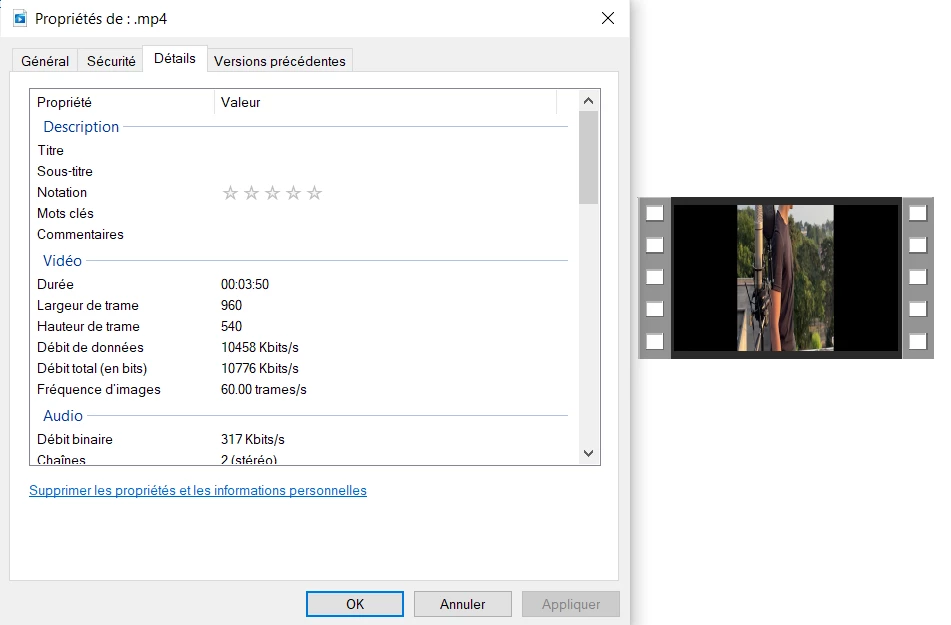Close the Propriétés dialog window
Screen dimensions: 951x625
pyautogui.click(x=608, y=18)
